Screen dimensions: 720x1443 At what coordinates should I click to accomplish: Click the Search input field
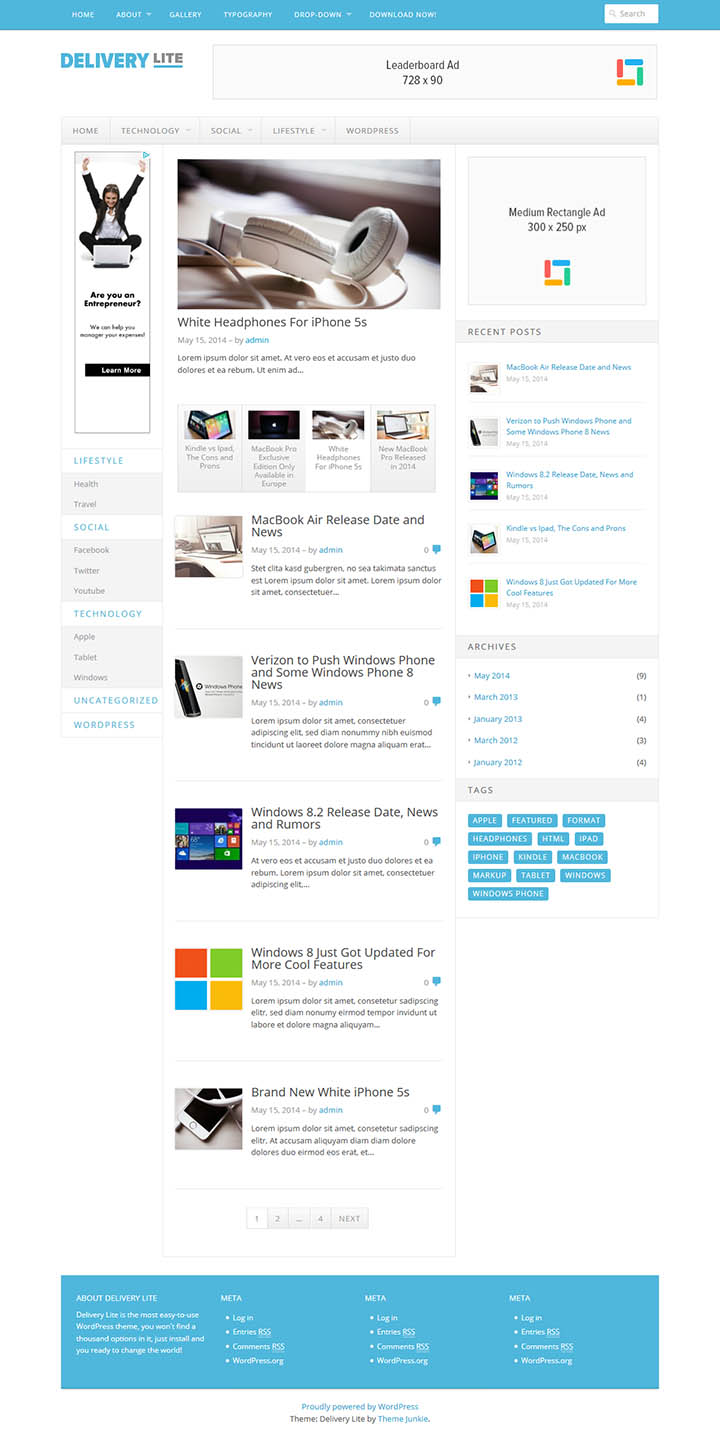click(631, 14)
